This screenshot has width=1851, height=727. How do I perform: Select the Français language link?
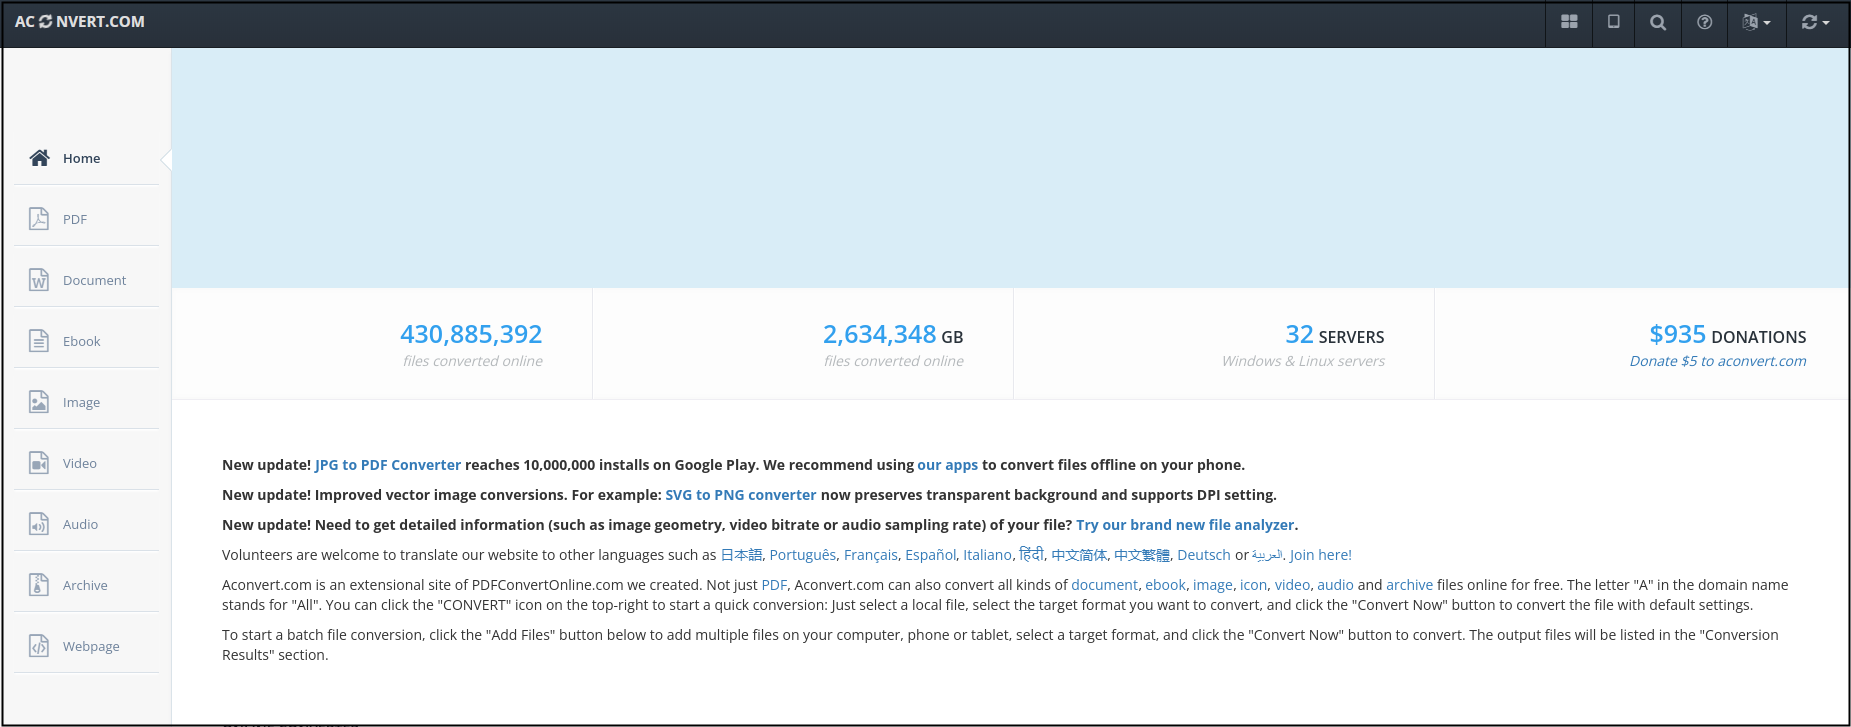pos(871,555)
